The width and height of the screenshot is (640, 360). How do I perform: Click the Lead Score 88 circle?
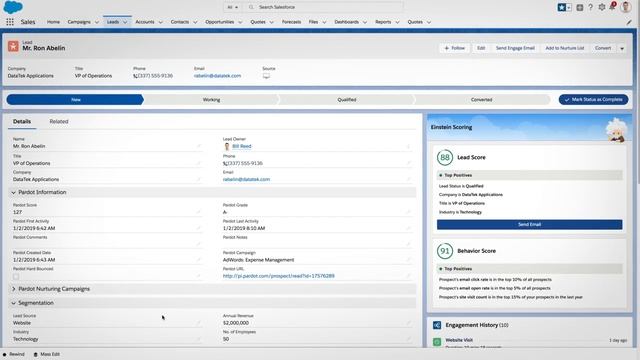(x=444, y=157)
